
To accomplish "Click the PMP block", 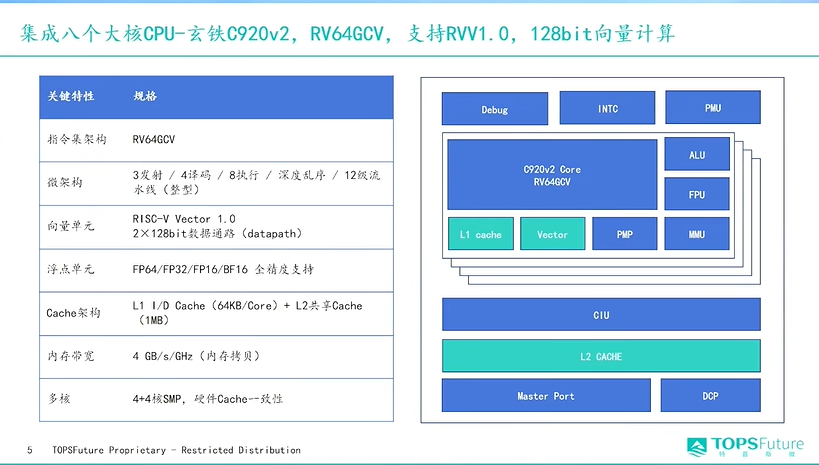I will pos(625,234).
